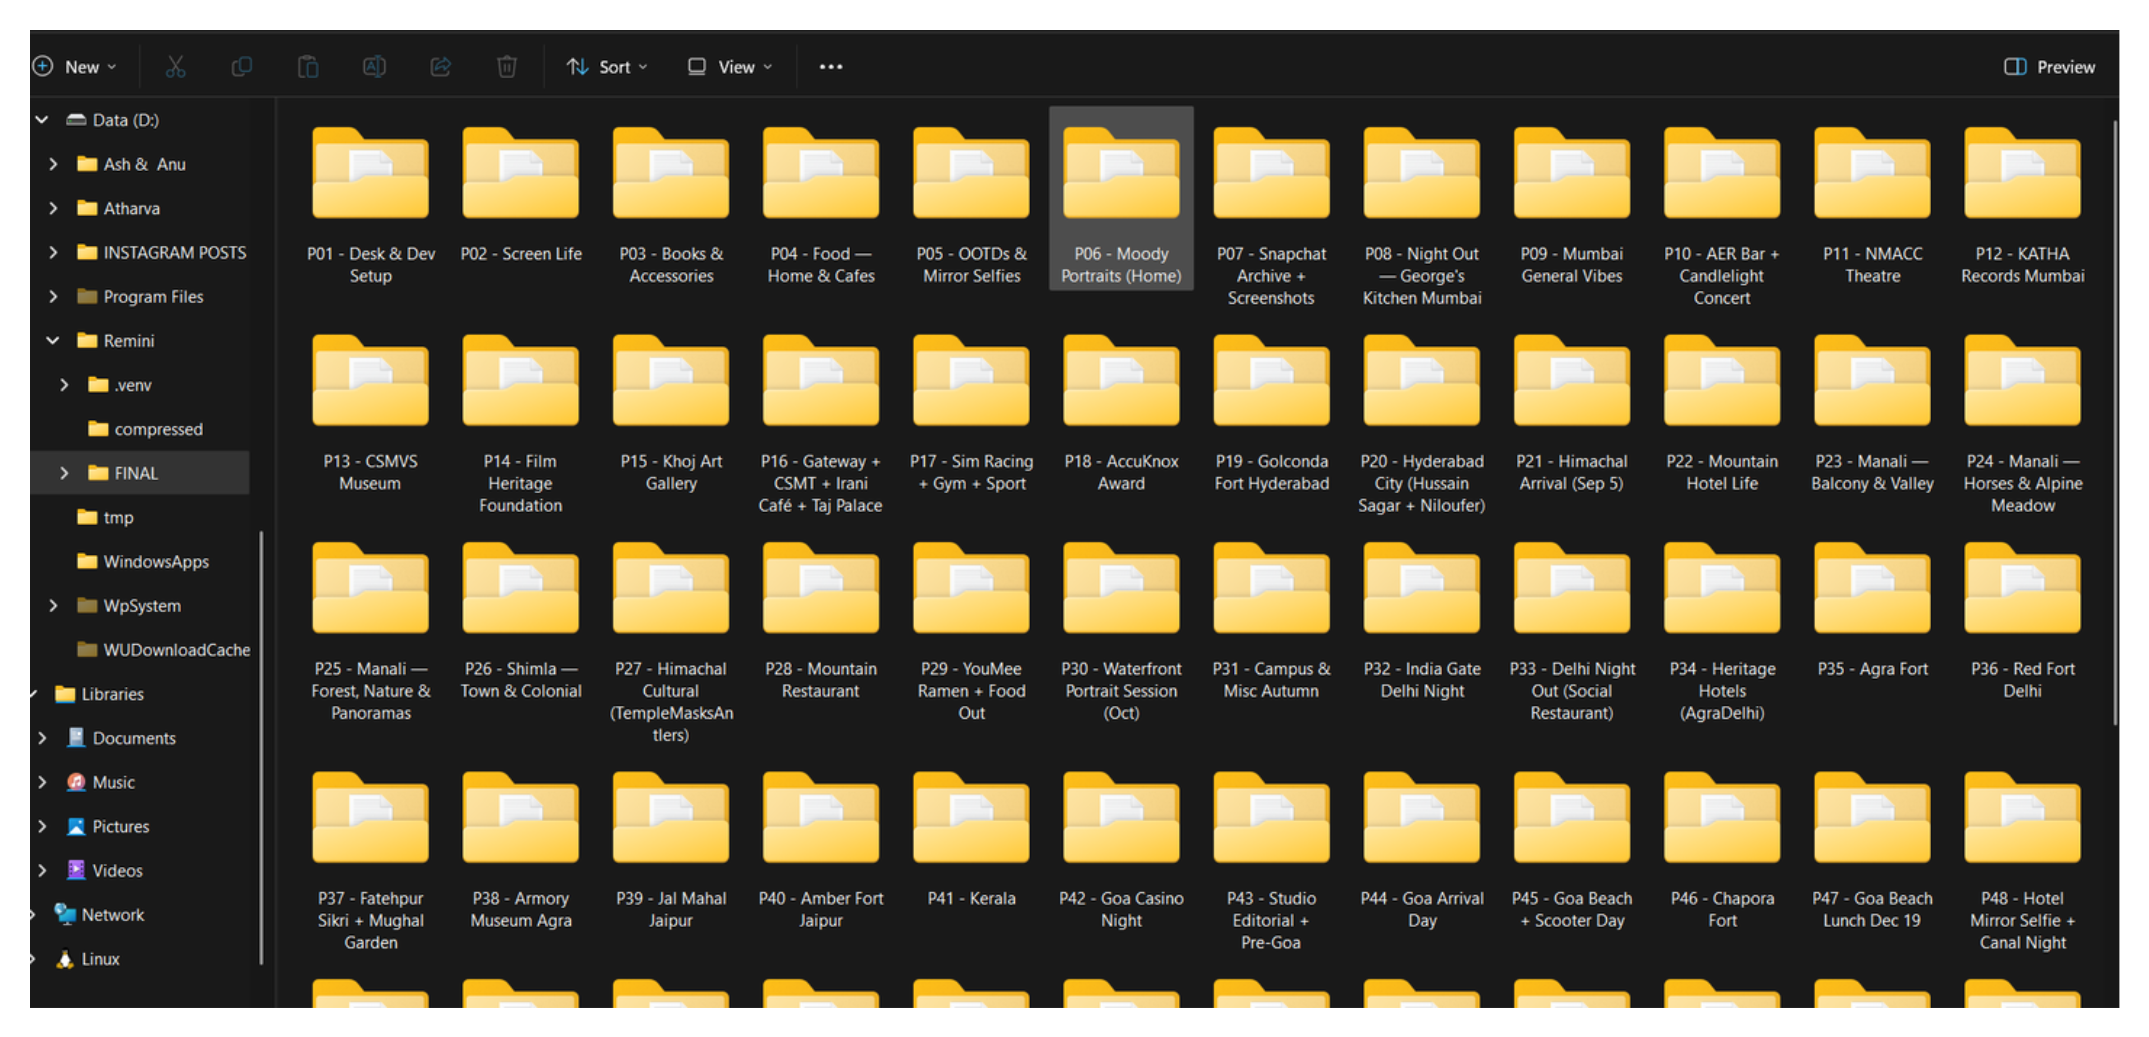Select the P17 - Sim Racing + Gym folder
The width and height of the screenshot is (2149, 1037).
pyautogui.click(x=972, y=414)
